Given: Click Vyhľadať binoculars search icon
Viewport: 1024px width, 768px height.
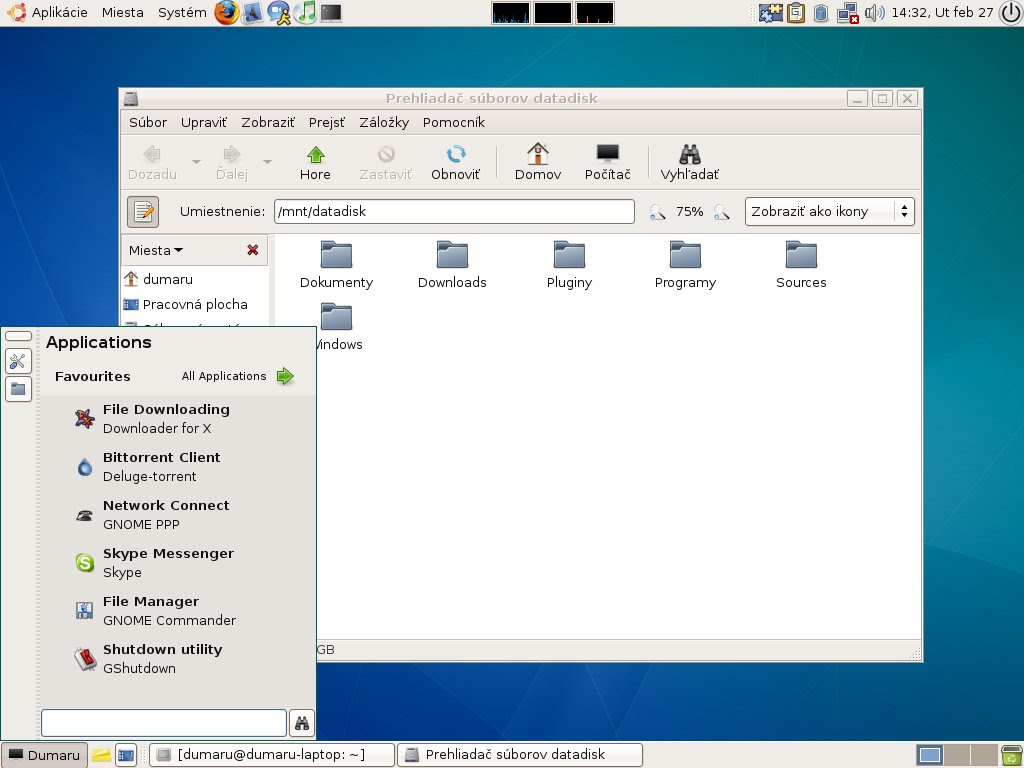Looking at the screenshot, I should coord(690,163).
